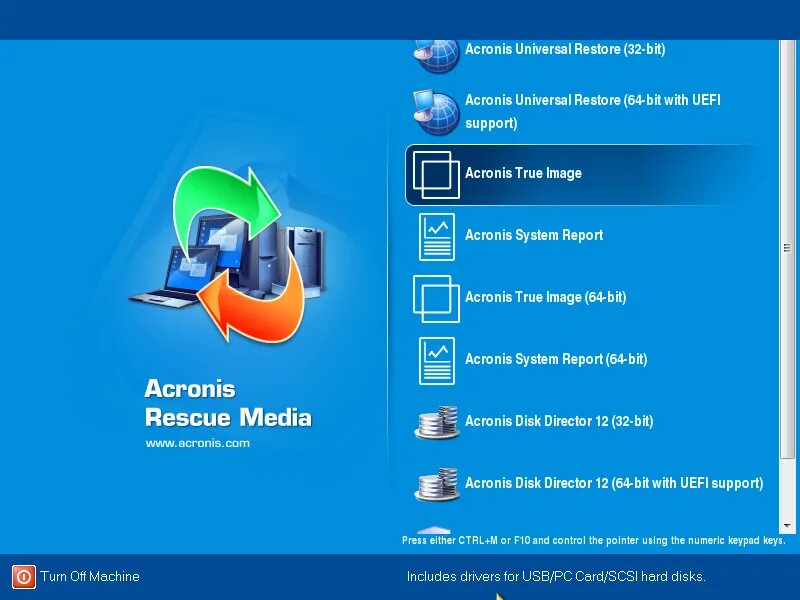The image size is (800, 600).
Task: Click the scrollbar down arrow
Action: [x=787, y=526]
